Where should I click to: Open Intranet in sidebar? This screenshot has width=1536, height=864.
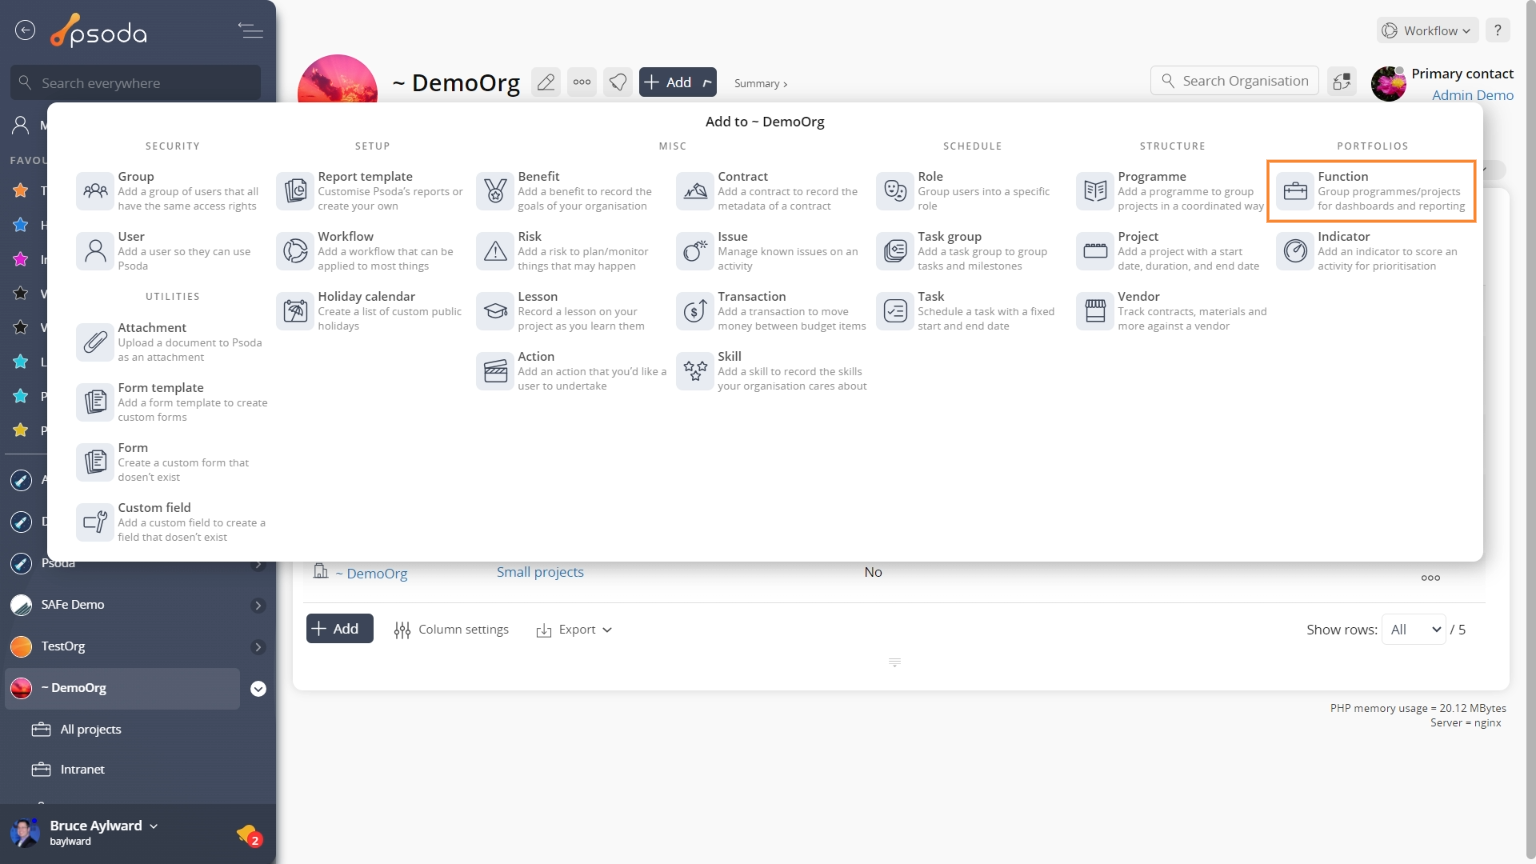[x=82, y=769]
